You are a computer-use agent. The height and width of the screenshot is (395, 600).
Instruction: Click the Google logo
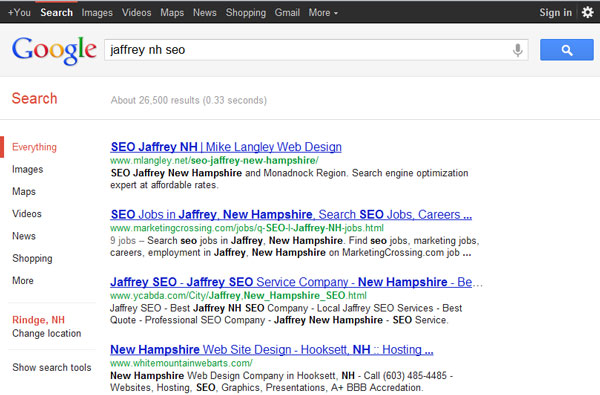point(54,51)
